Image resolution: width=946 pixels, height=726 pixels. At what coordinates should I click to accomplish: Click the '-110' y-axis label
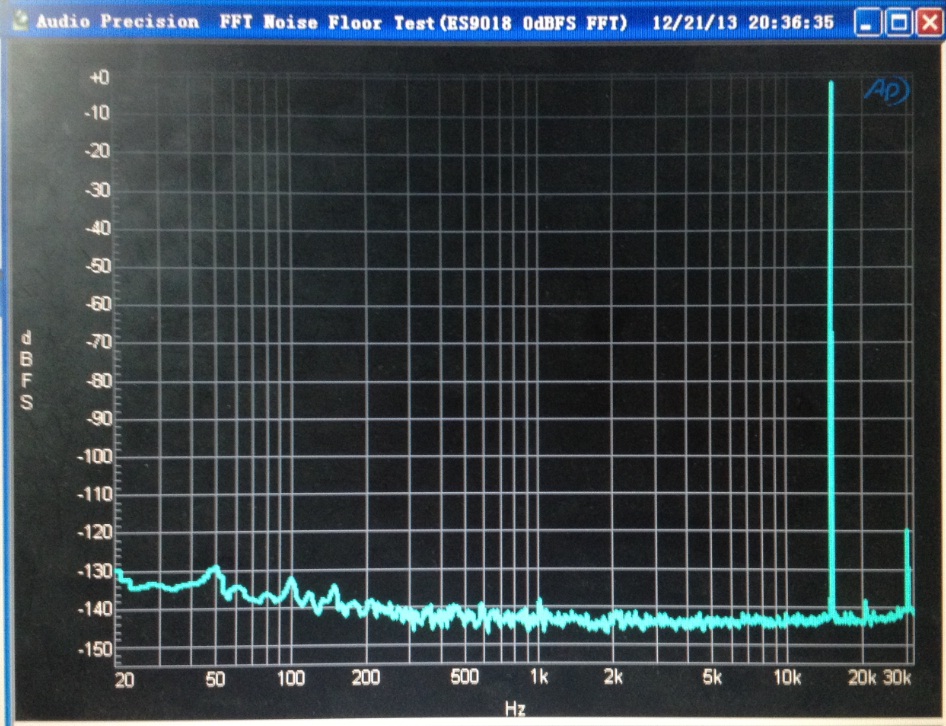95,495
